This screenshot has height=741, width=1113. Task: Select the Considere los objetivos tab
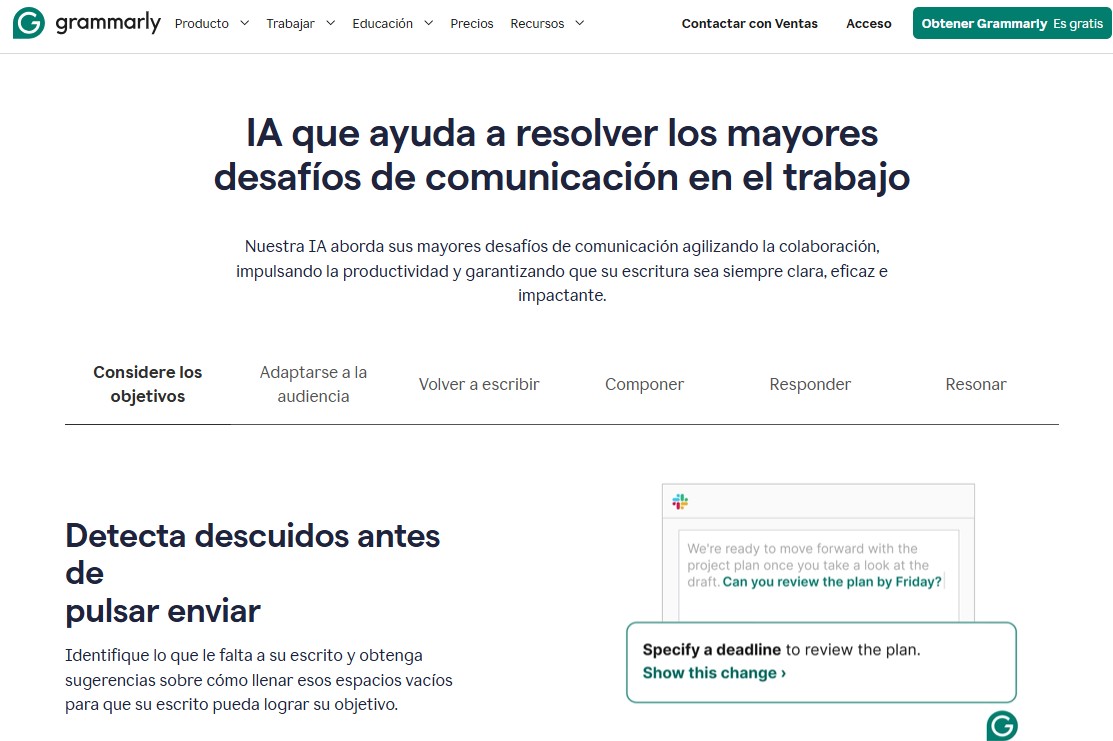(x=148, y=384)
